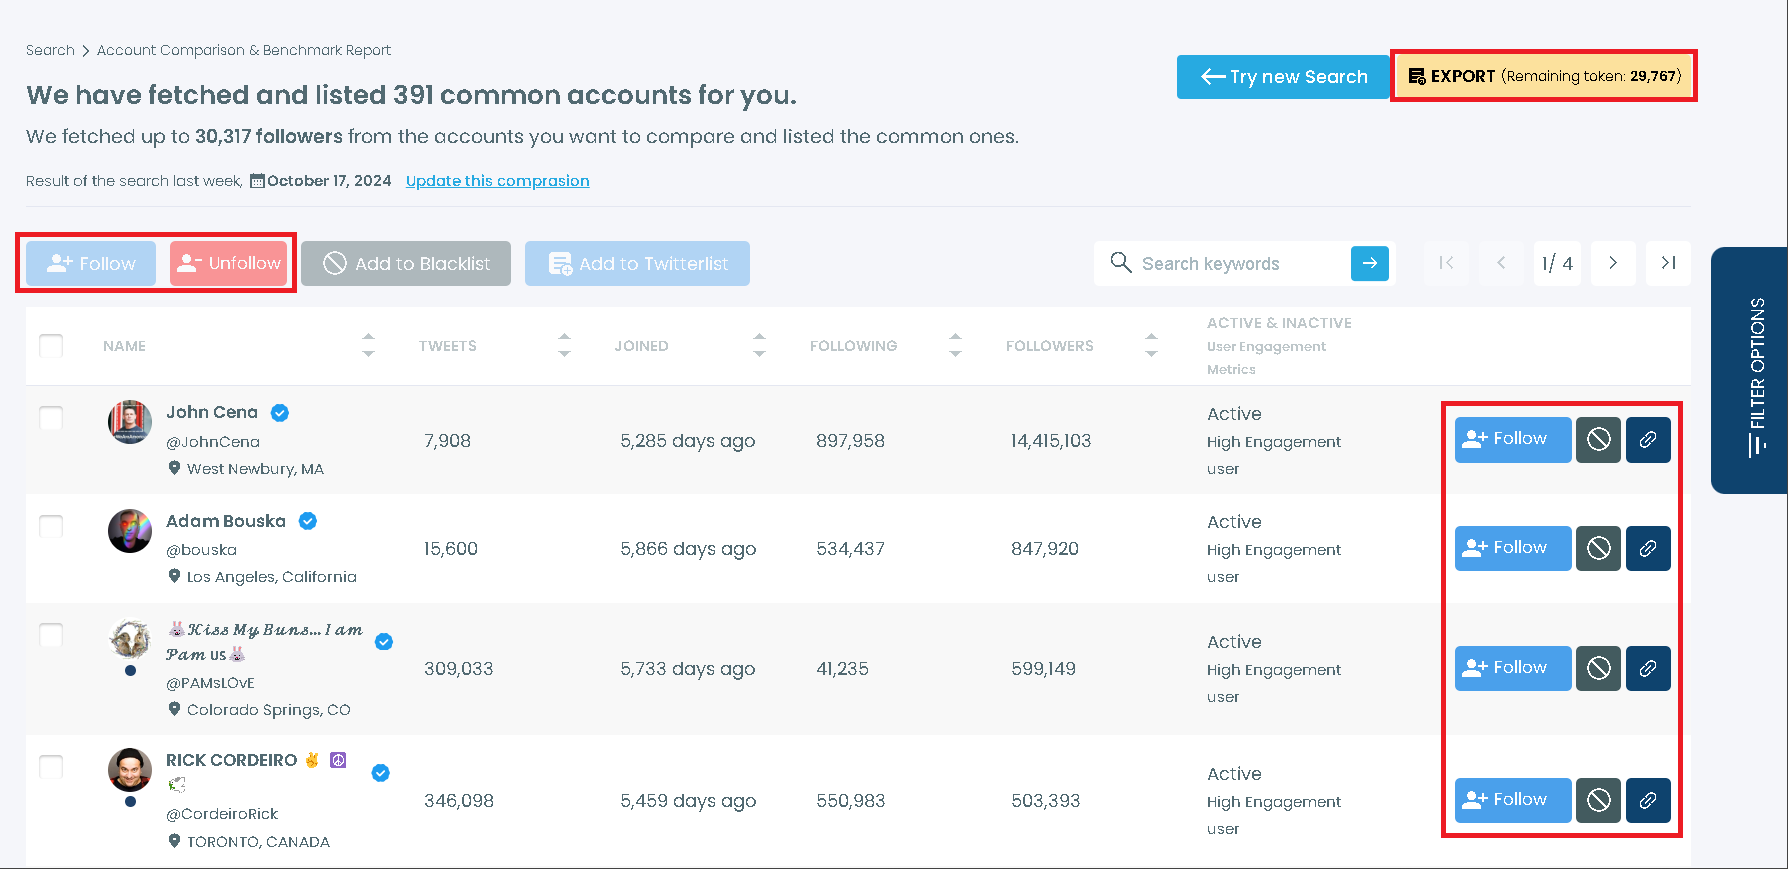Click Adam Bouska's tweets count 15,600

point(451,549)
